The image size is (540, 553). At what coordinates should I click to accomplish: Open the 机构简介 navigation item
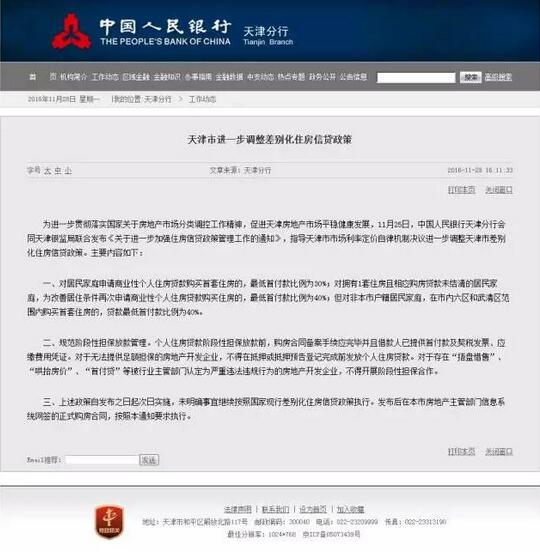click(x=73, y=77)
